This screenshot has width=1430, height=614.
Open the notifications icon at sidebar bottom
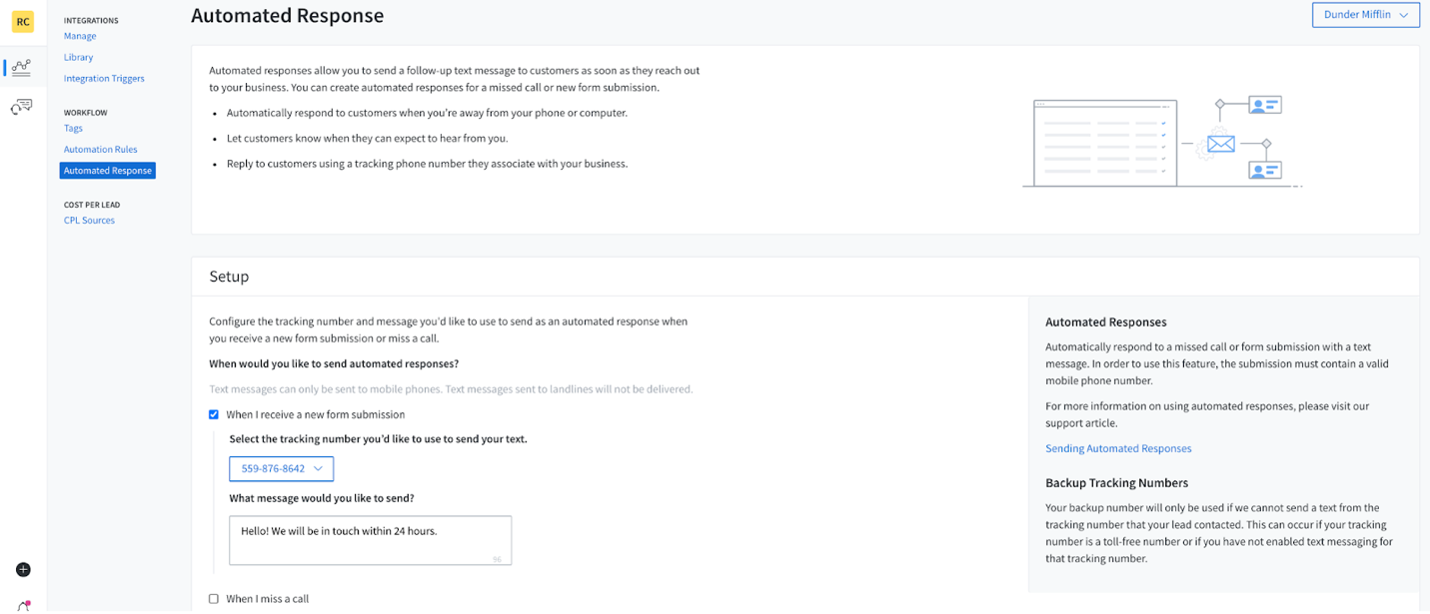pos(22,605)
